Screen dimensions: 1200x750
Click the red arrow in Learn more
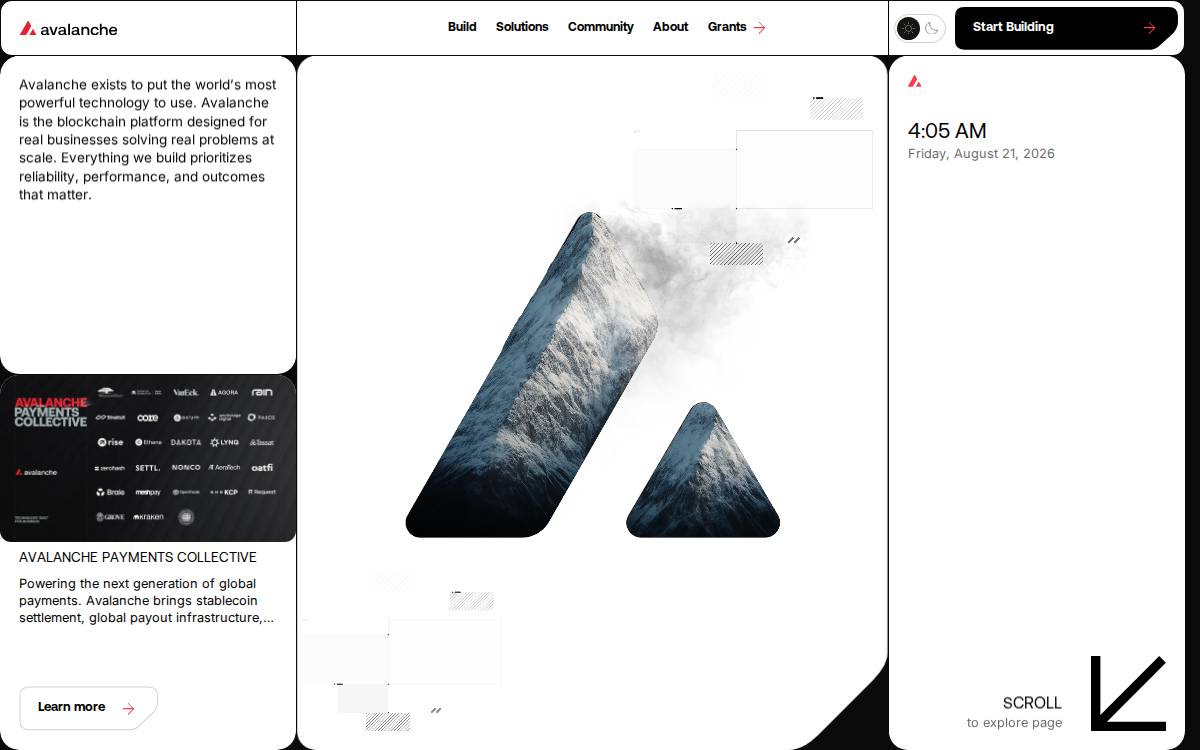click(128, 709)
